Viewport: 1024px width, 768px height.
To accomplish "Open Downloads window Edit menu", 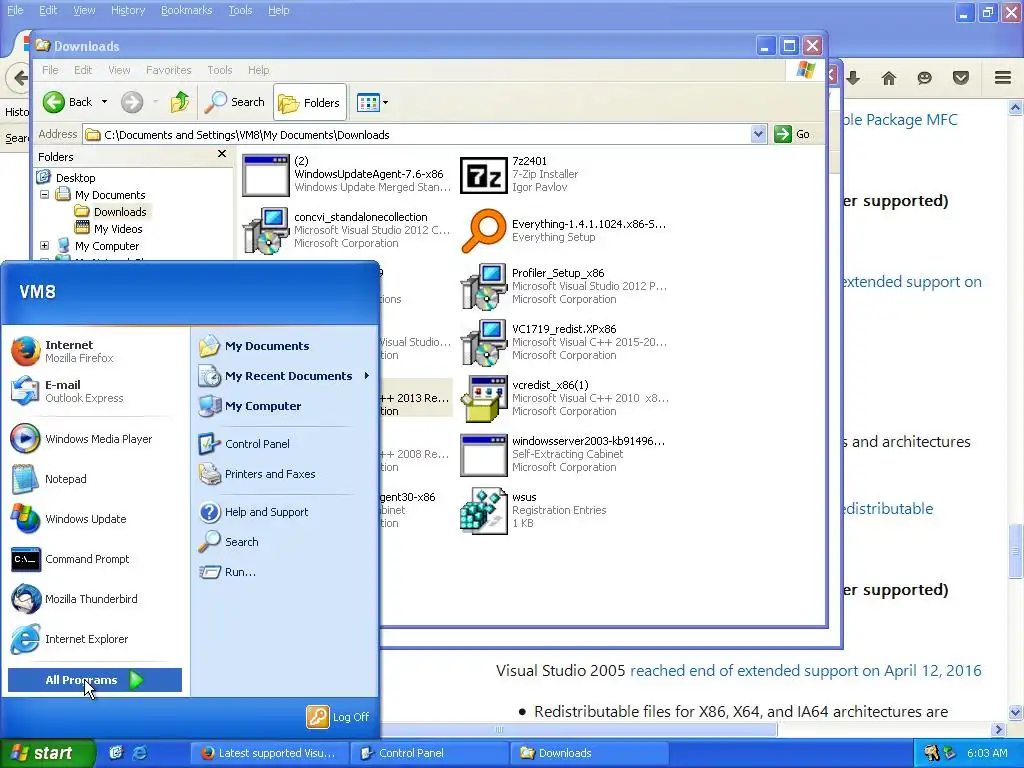I will [82, 70].
